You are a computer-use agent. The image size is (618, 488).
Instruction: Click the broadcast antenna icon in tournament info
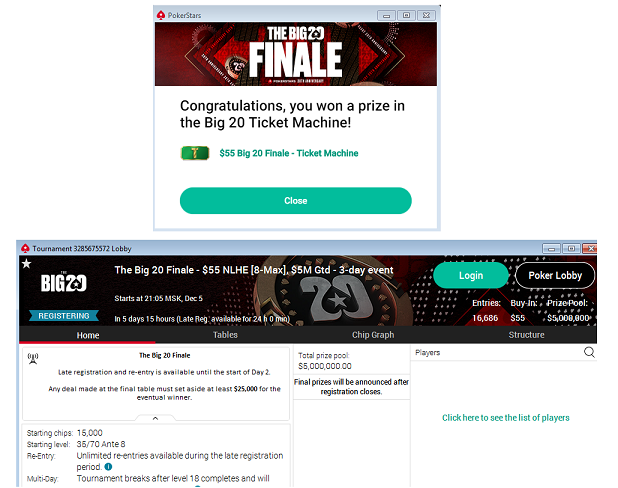coord(33,358)
